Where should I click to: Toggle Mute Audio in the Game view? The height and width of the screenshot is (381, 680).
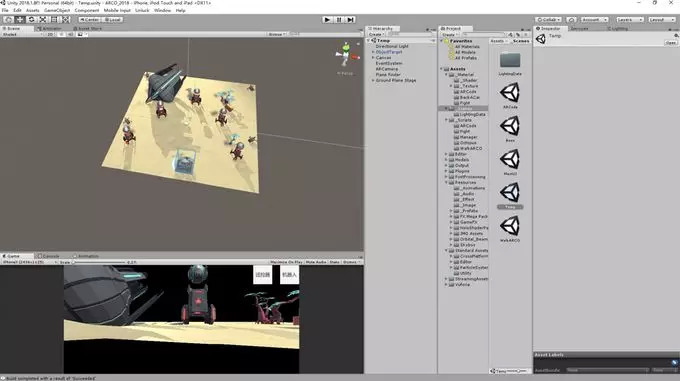316,262
